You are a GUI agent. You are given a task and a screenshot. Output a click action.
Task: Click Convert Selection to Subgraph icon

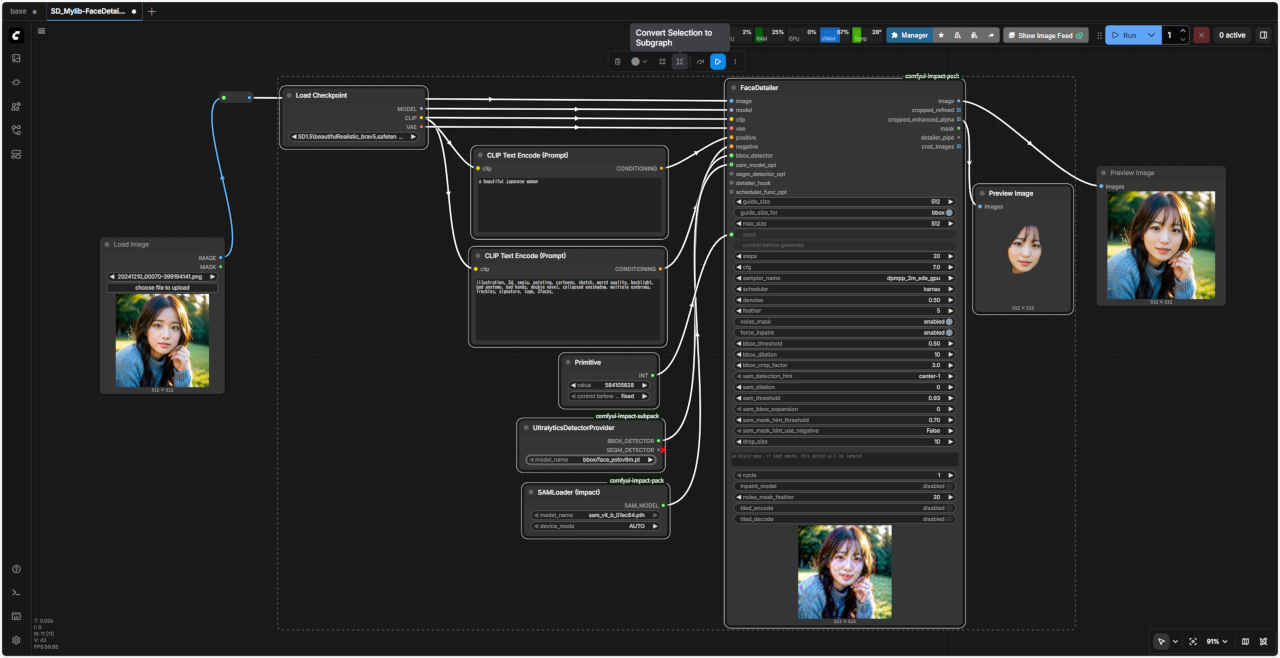pos(680,61)
